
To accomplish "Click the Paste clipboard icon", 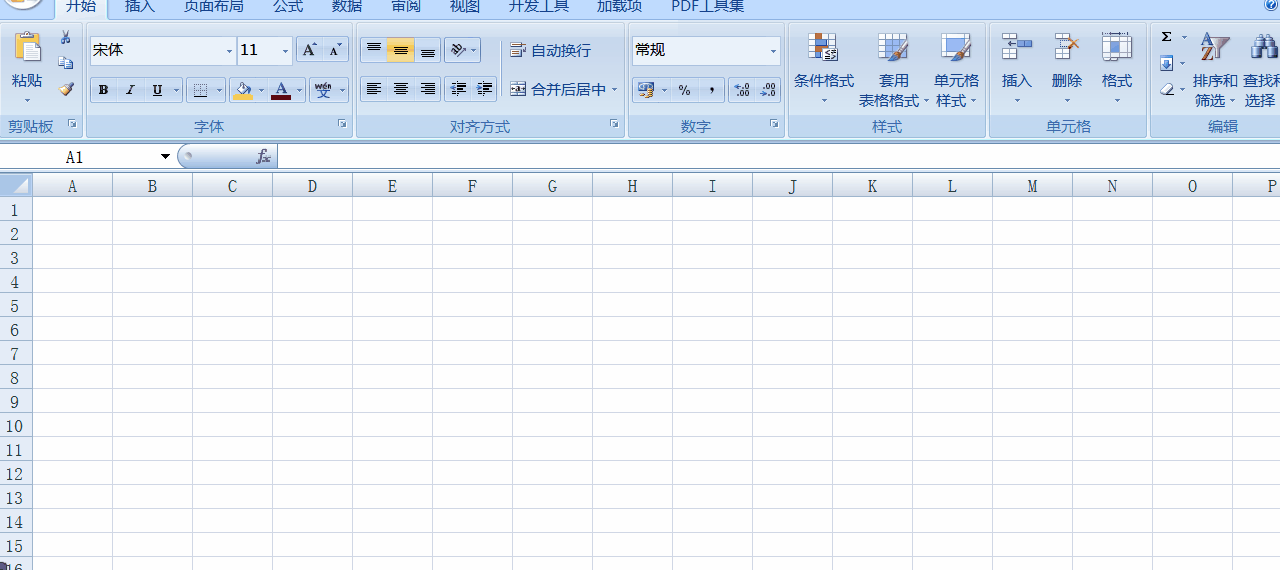I will (27, 48).
